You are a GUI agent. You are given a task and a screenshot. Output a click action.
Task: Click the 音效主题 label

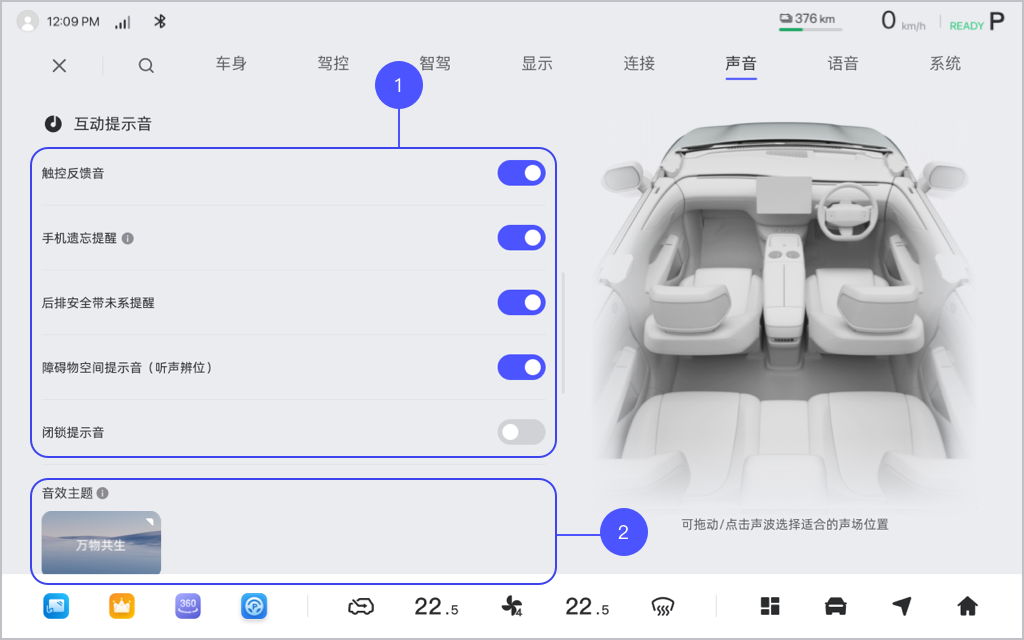coord(67,493)
